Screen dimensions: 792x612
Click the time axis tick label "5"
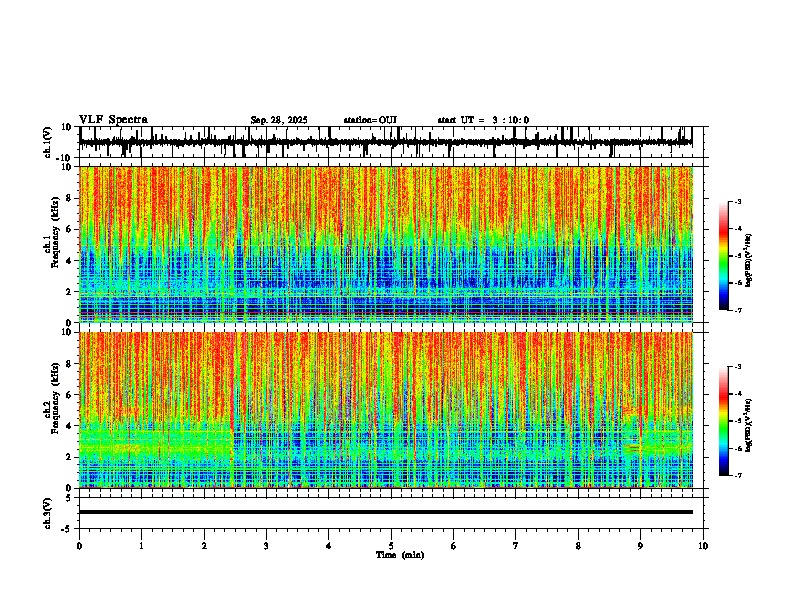(391, 546)
